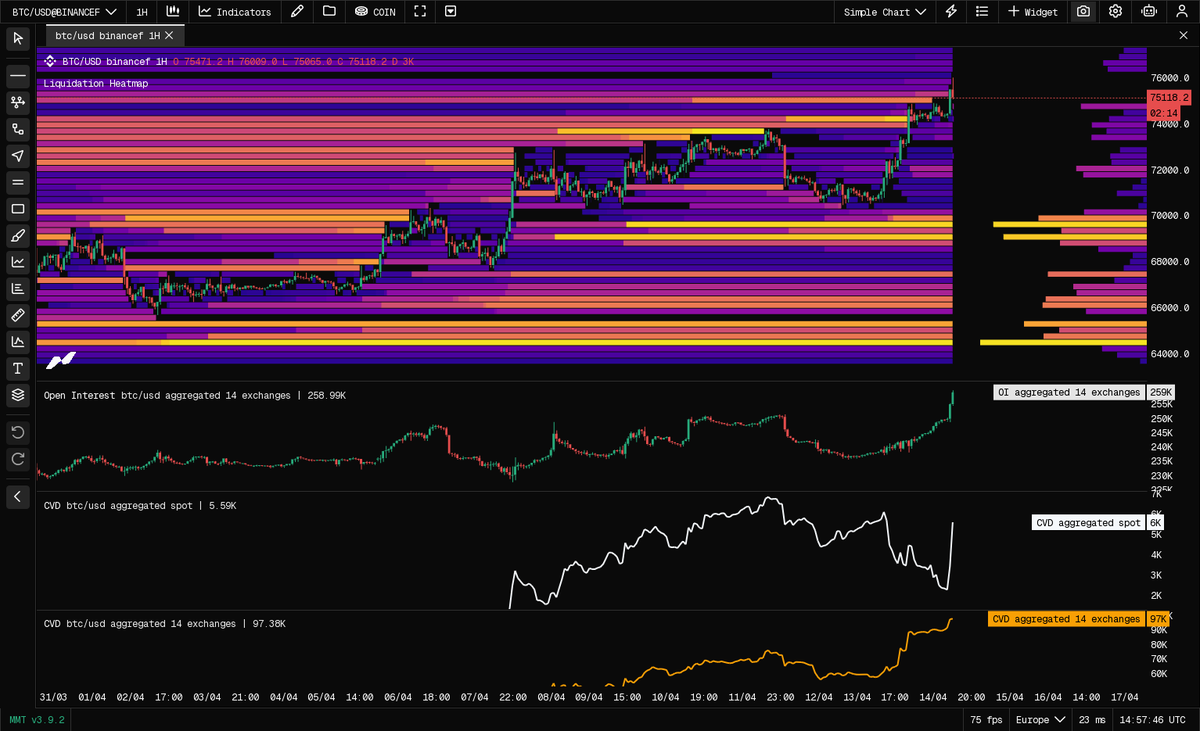Open the chart type candlestick selector
The image size is (1200, 731).
173,12
